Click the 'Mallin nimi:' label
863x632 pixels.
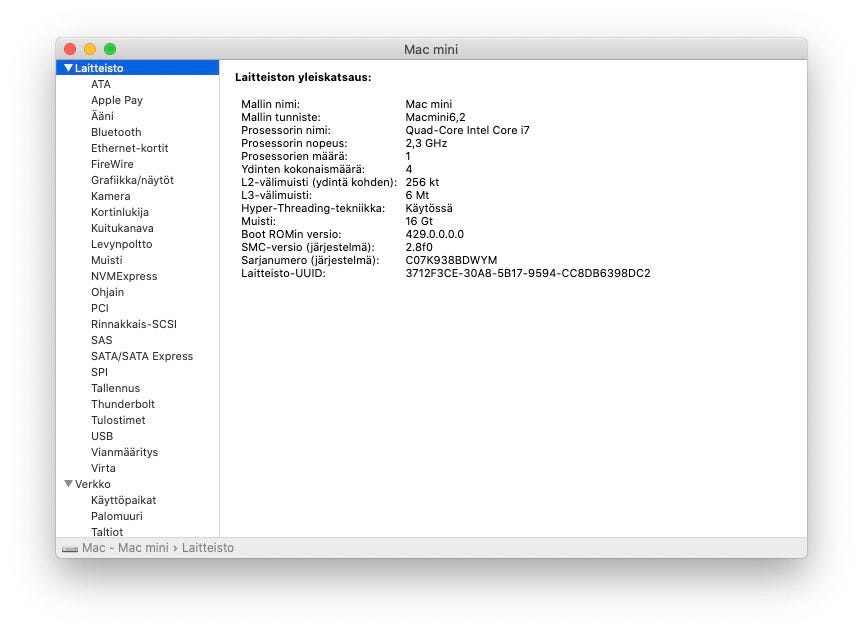click(x=270, y=104)
